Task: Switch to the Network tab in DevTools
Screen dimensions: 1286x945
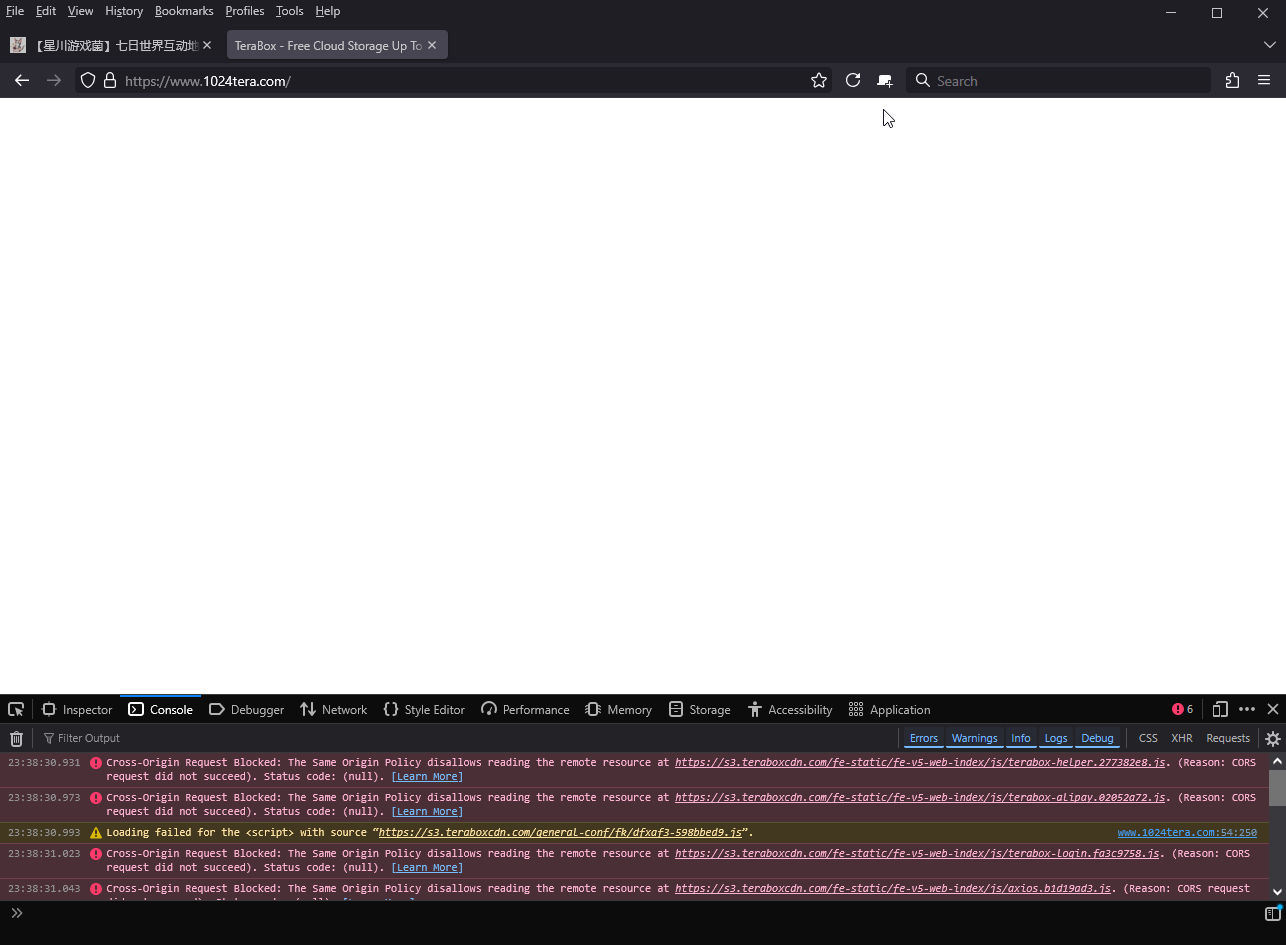Action: 334,709
